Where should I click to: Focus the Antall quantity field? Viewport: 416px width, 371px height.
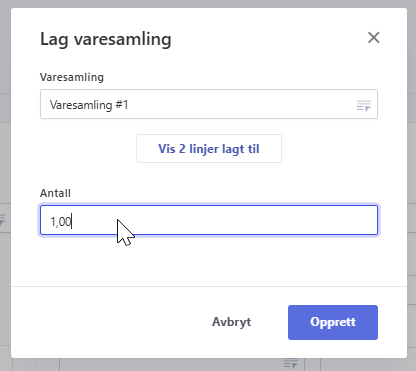click(209, 220)
